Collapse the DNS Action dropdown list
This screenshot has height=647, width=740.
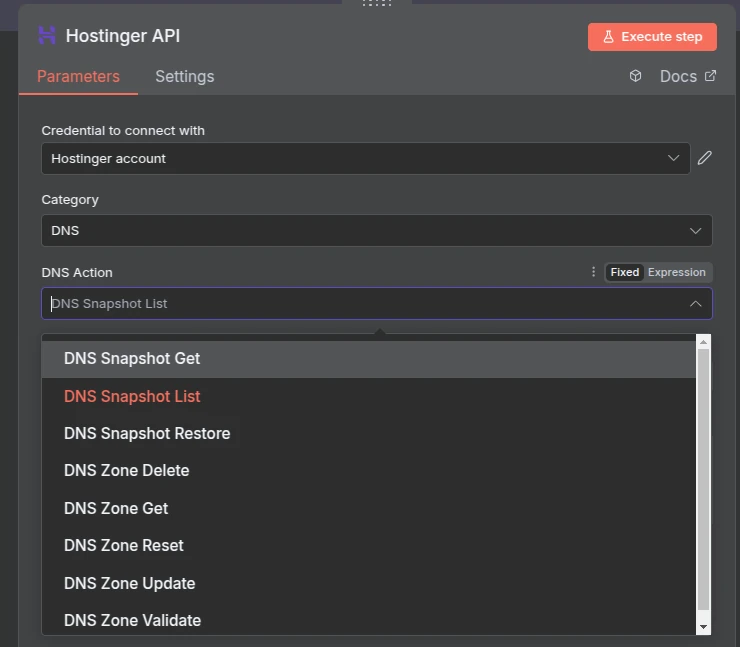tap(696, 303)
